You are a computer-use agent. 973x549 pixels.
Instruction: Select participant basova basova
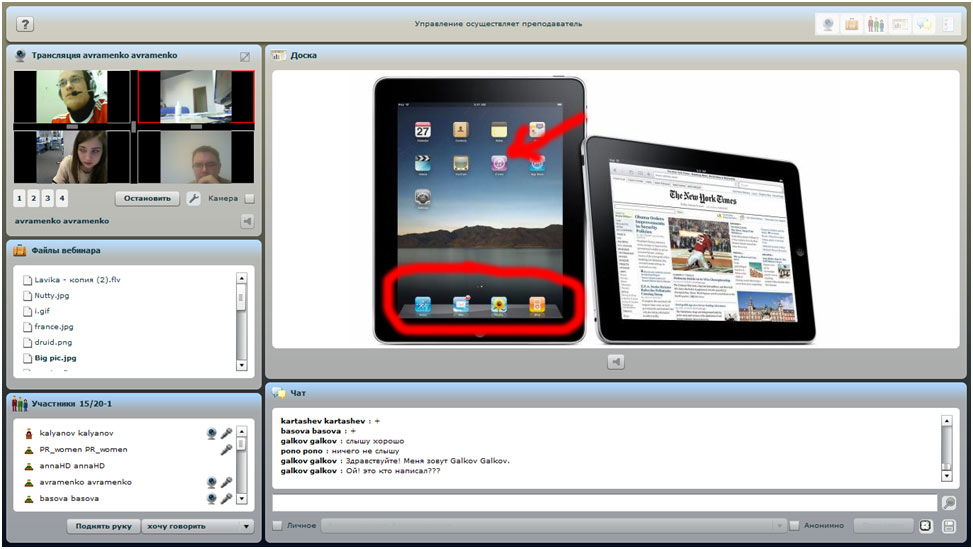69,498
